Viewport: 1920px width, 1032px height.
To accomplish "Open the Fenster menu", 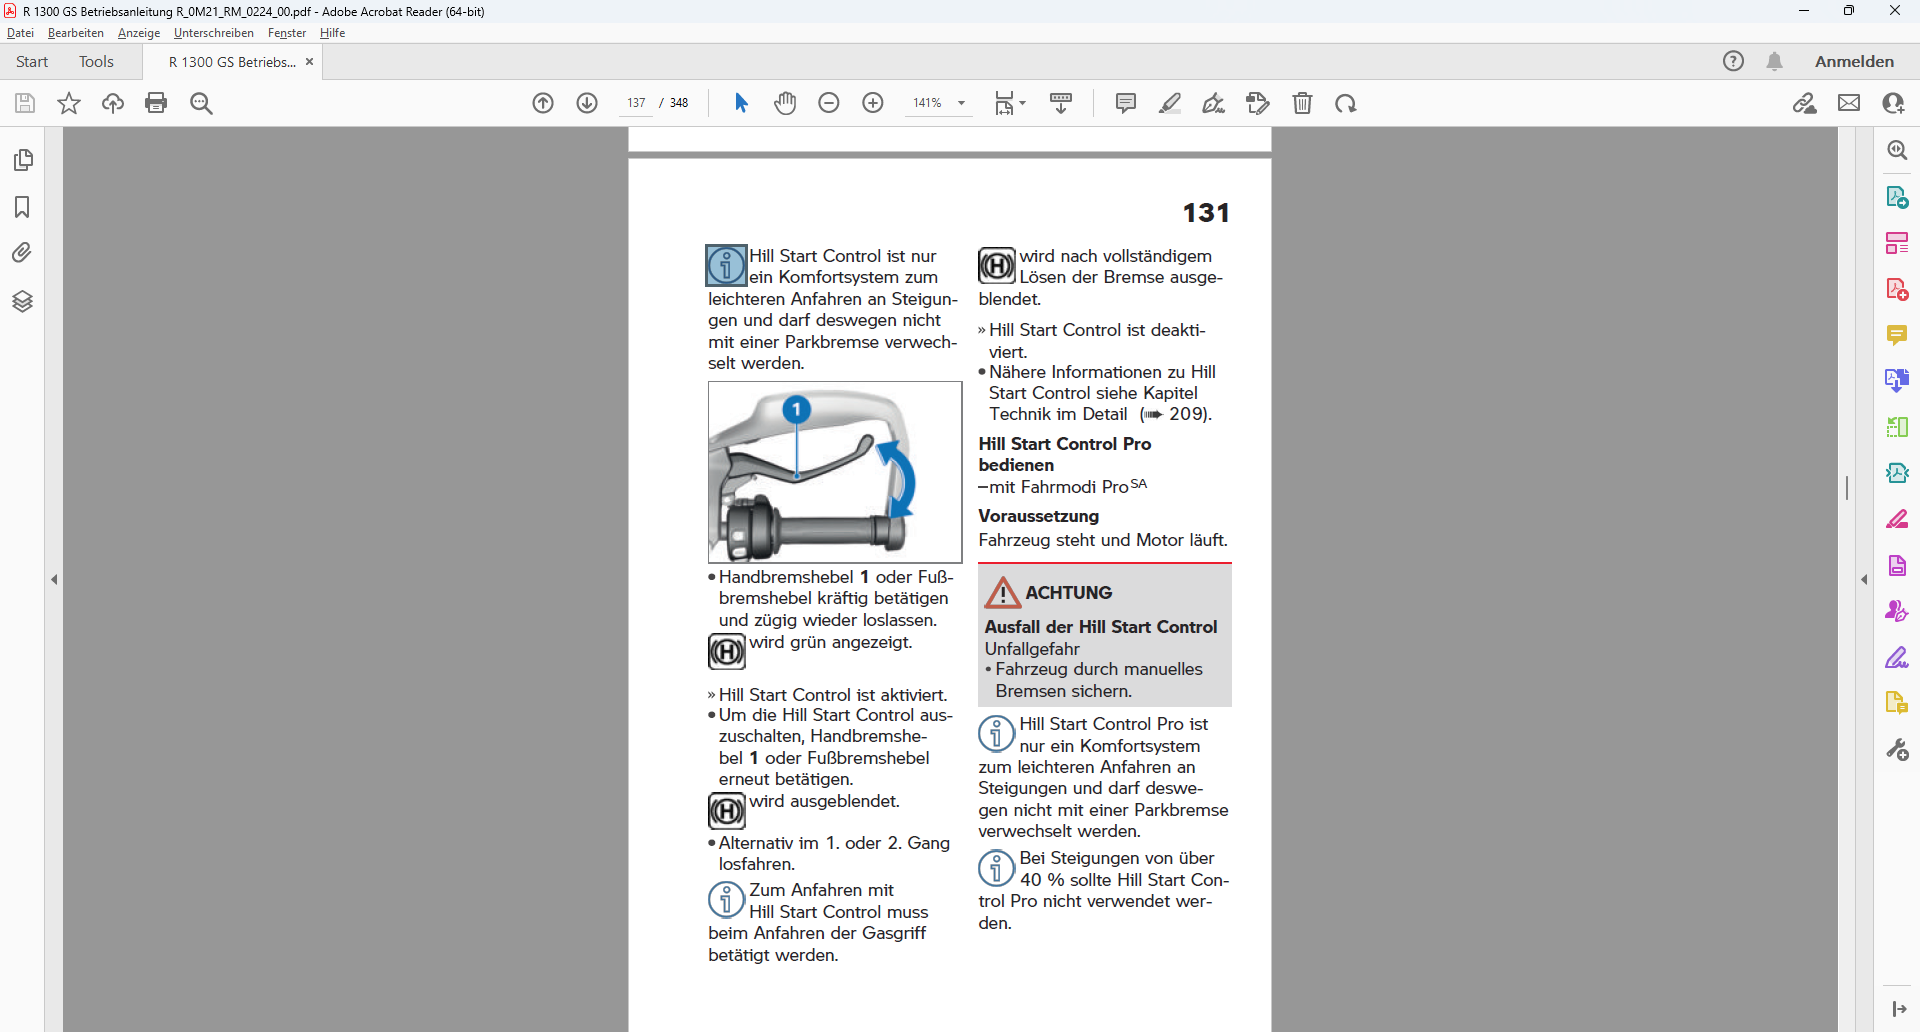I will click(x=287, y=33).
